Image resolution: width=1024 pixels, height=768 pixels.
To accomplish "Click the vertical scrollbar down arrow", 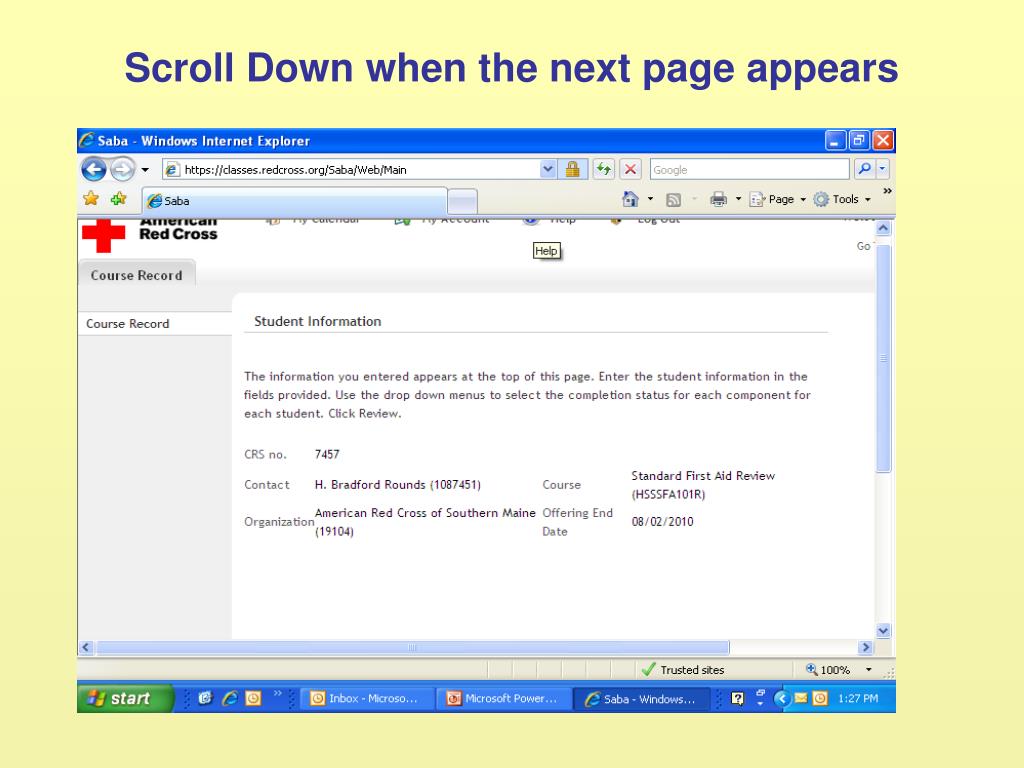I will coord(883,631).
